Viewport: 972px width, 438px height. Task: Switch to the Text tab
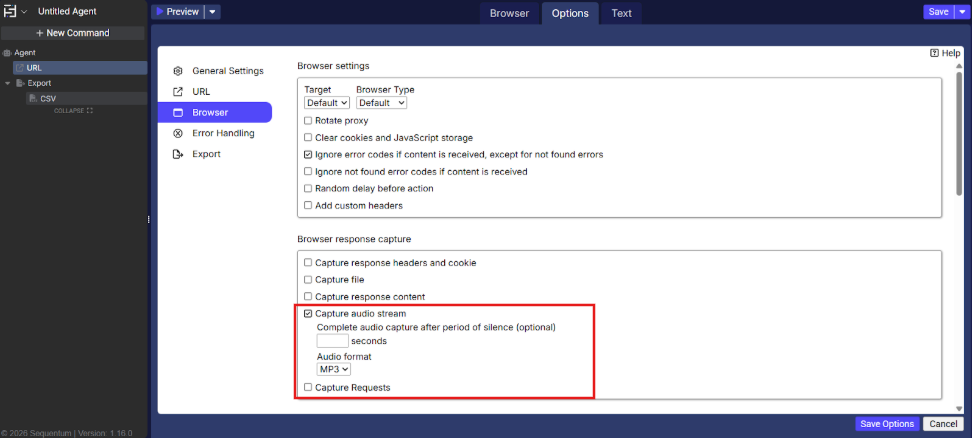(621, 13)
